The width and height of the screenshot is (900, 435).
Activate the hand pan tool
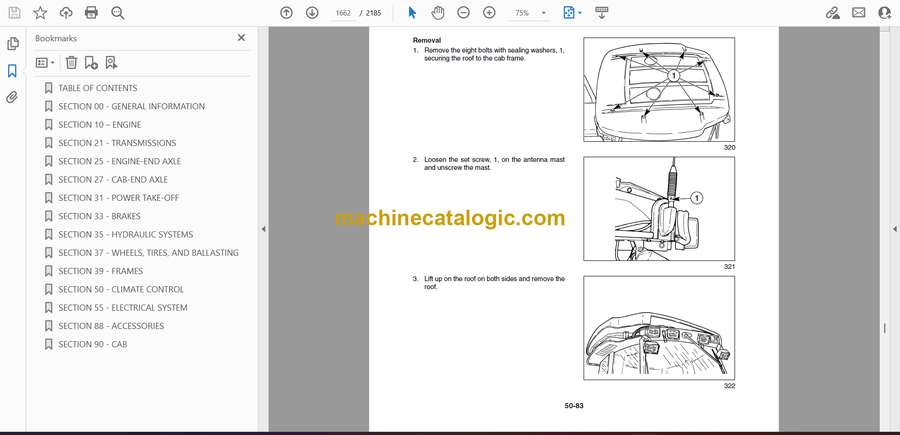coord(438,13)
